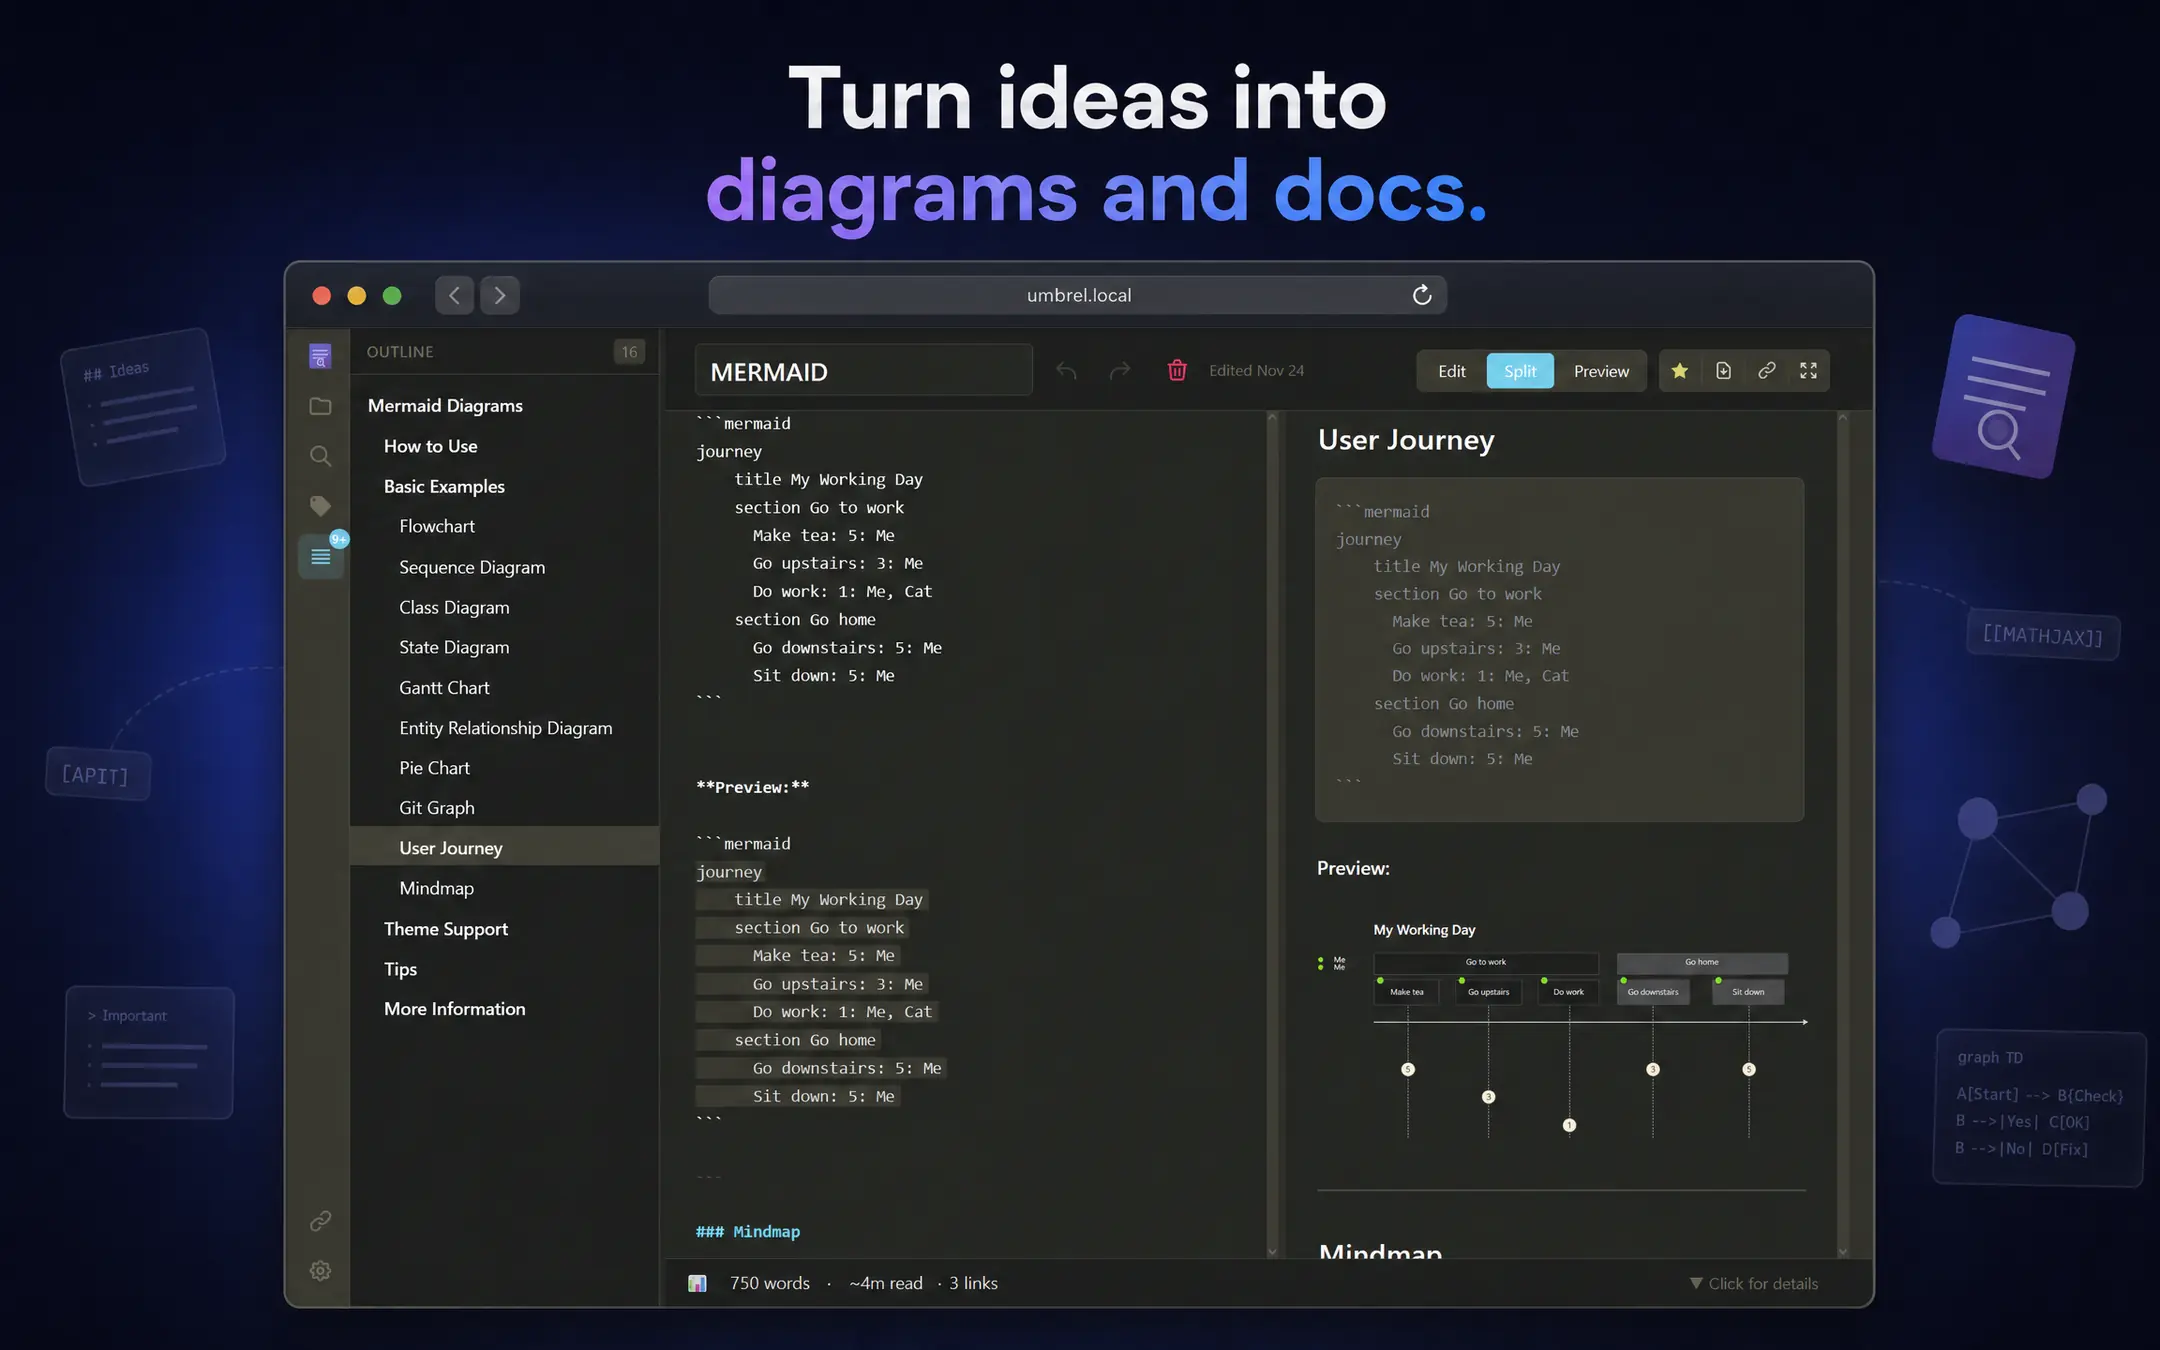The image size is (2160, 1350).
Task: Click the **Preview:** line in editor
Action: (752, 787)
